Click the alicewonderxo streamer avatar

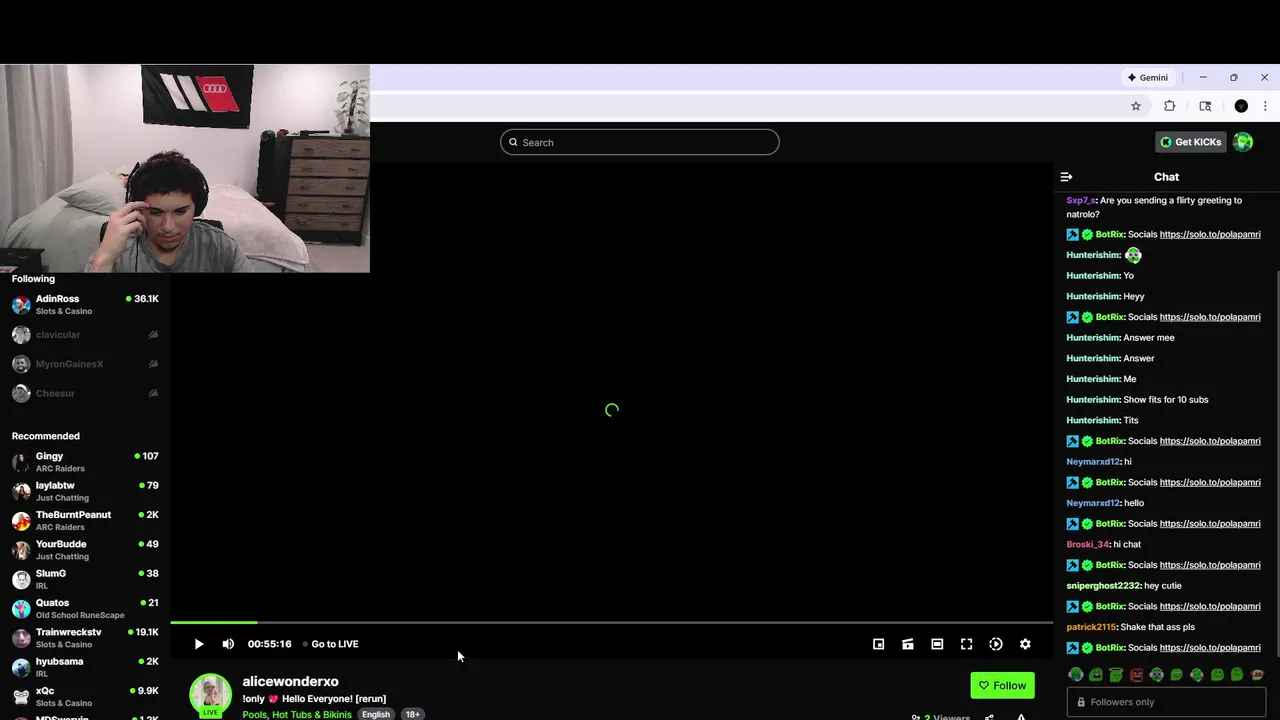click(210, 694)
